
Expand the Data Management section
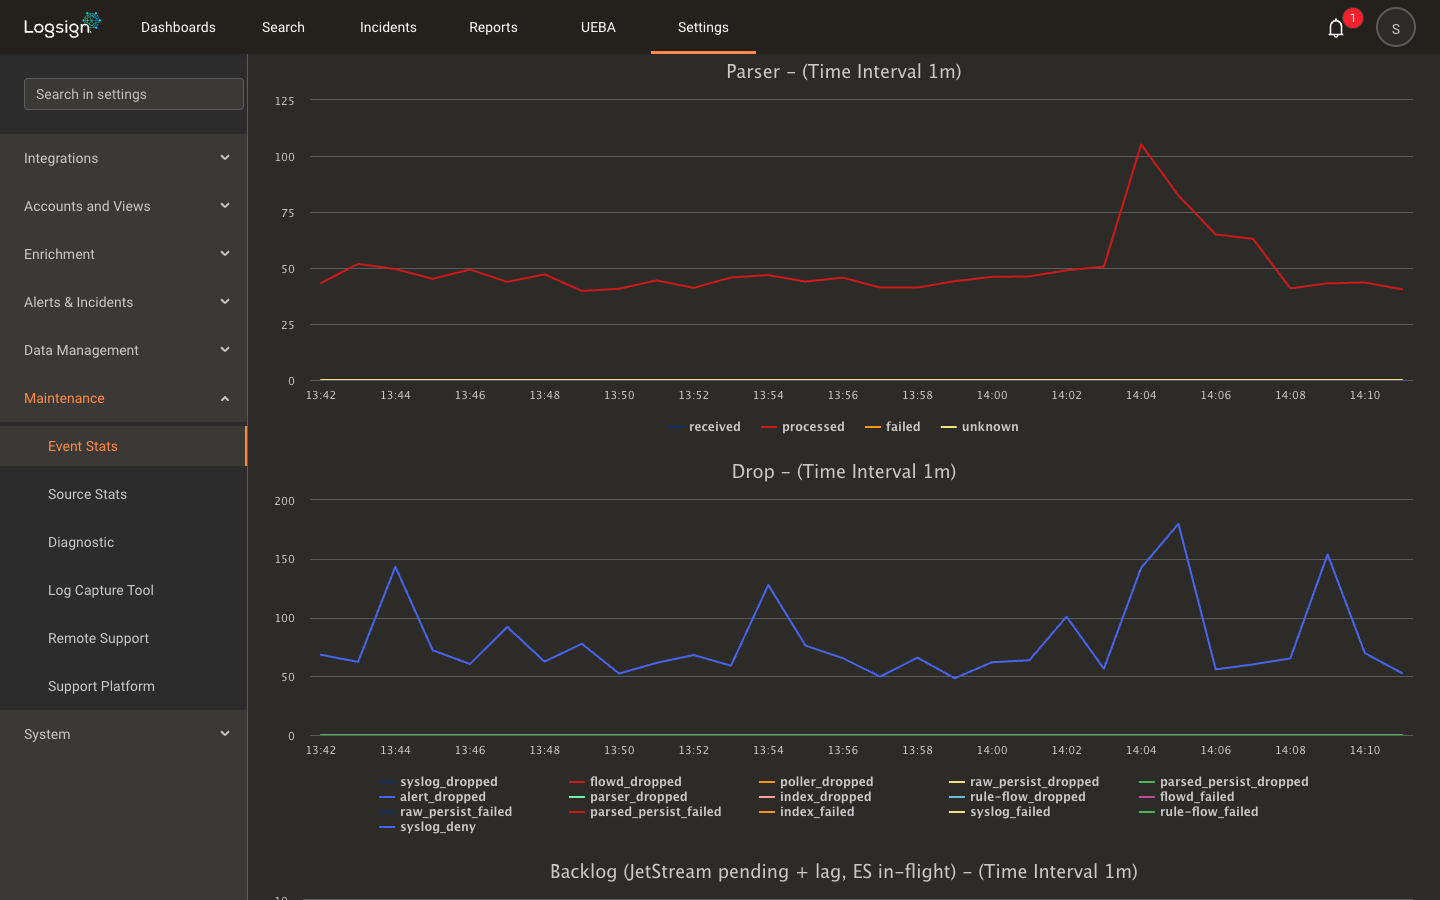pos(124,350)
